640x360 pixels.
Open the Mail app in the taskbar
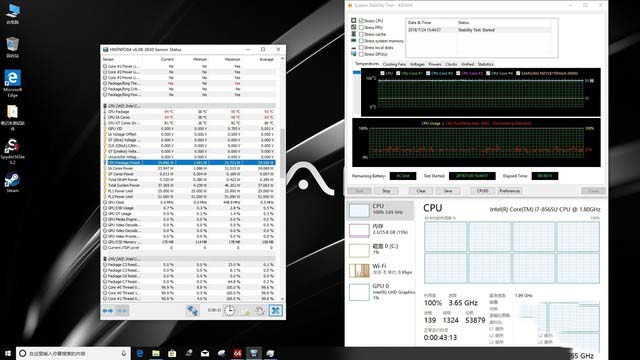(x=205, y=353)
